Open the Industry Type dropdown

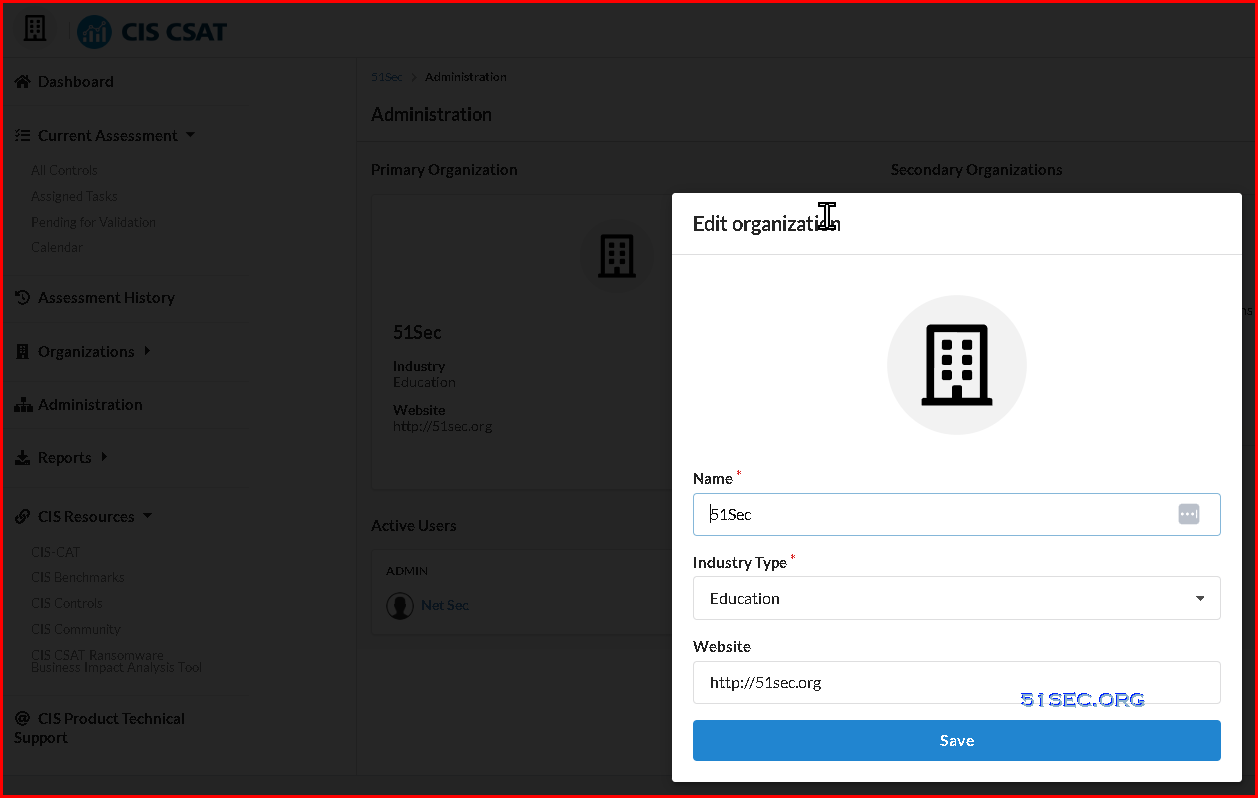click(957, 598)
